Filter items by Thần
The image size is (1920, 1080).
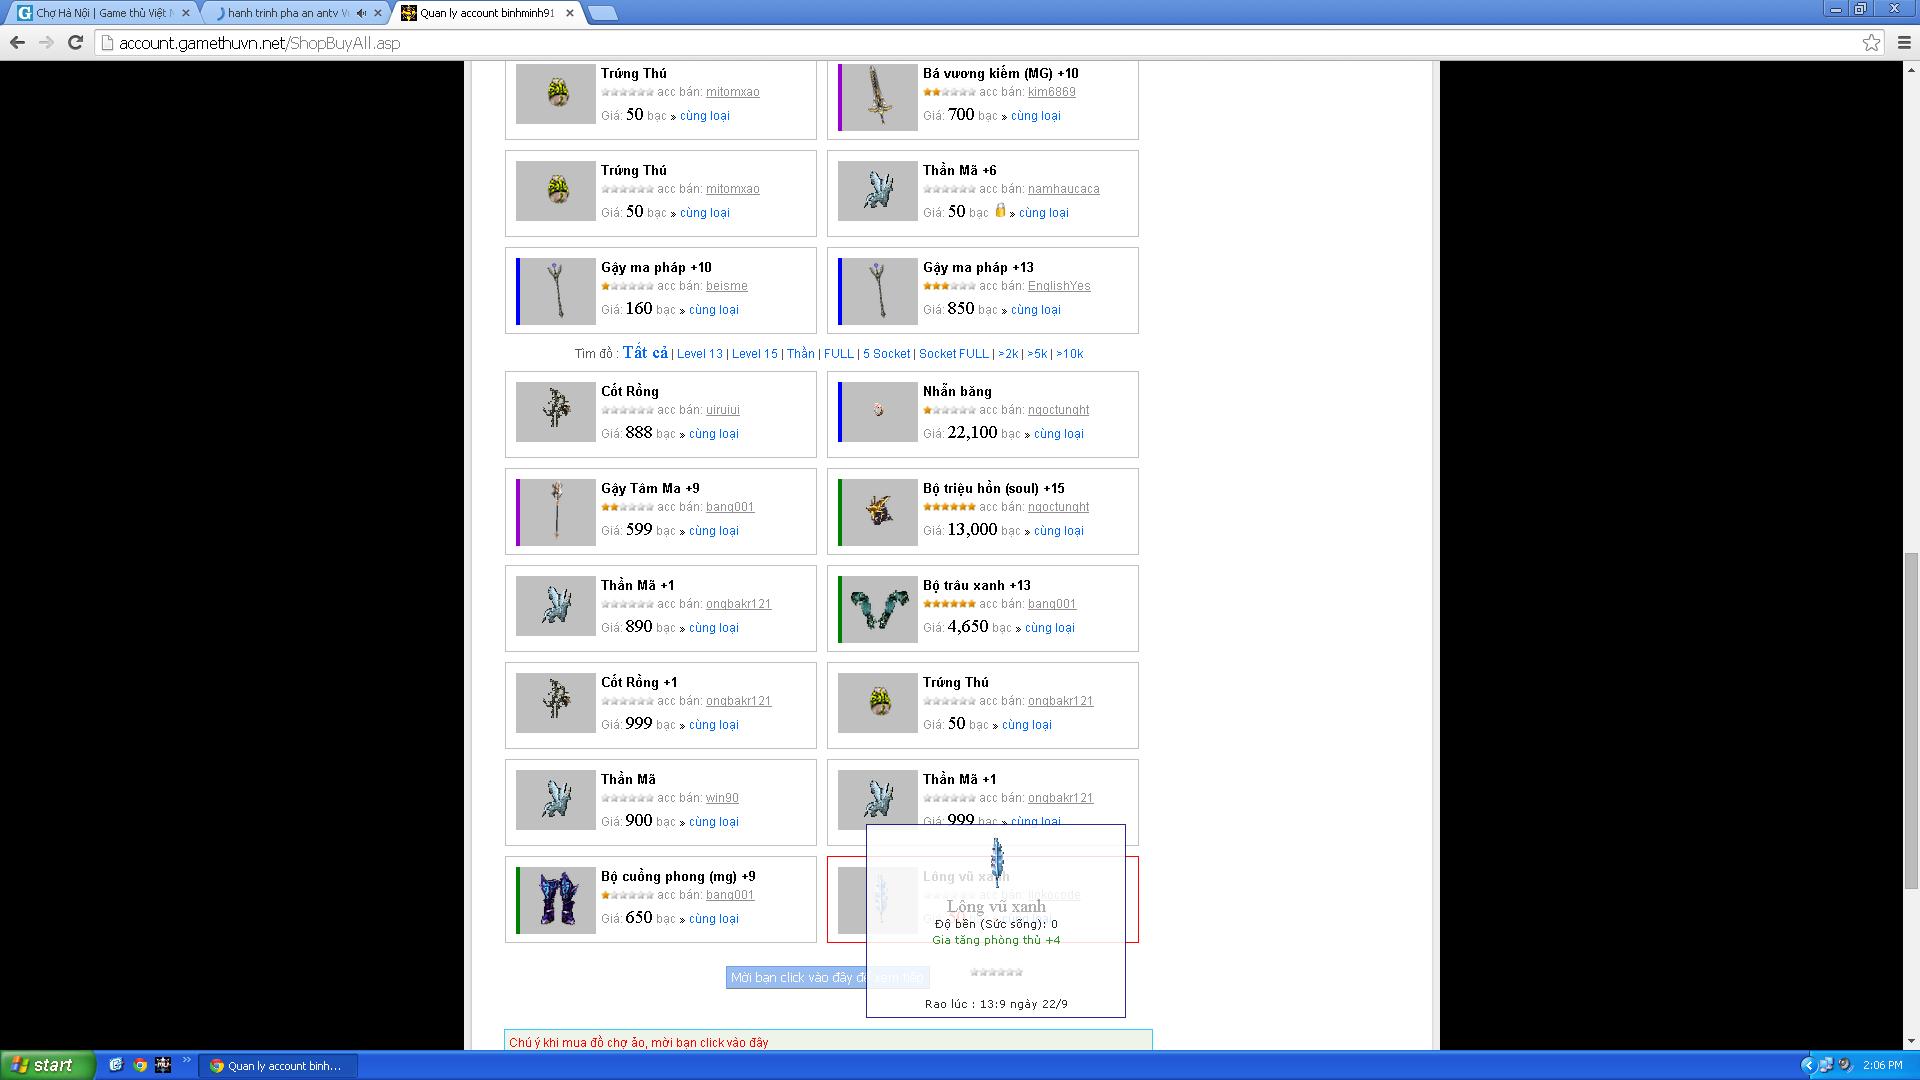pyautogui.click(x=800, y=354)
